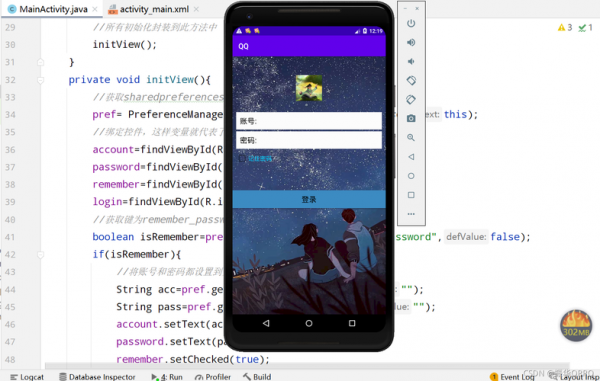Click the emulator power button
The image size is (600, 381).
pos(411,23)
